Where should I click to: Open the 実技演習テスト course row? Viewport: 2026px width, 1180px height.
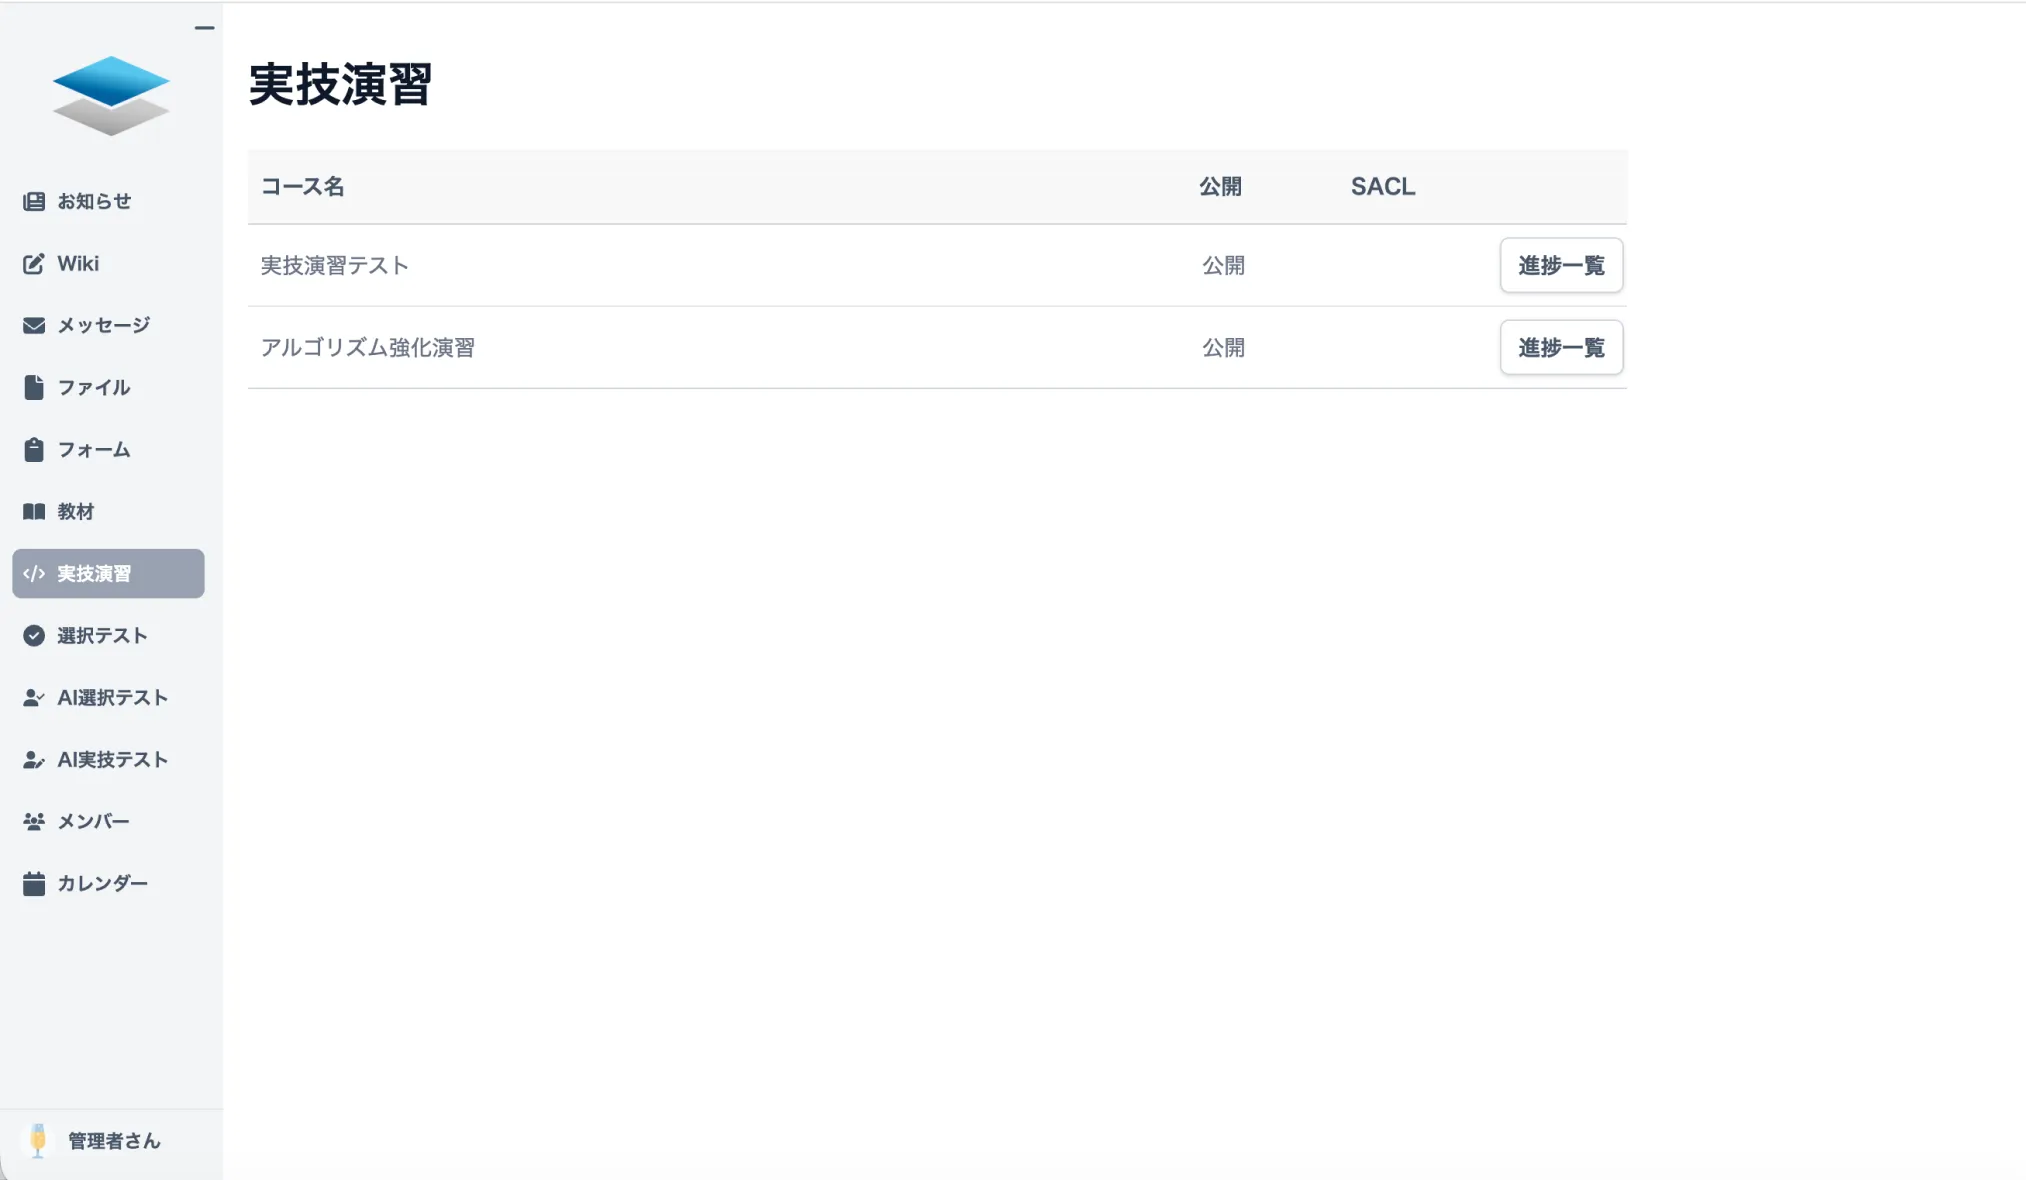click(x=335, y=266)
